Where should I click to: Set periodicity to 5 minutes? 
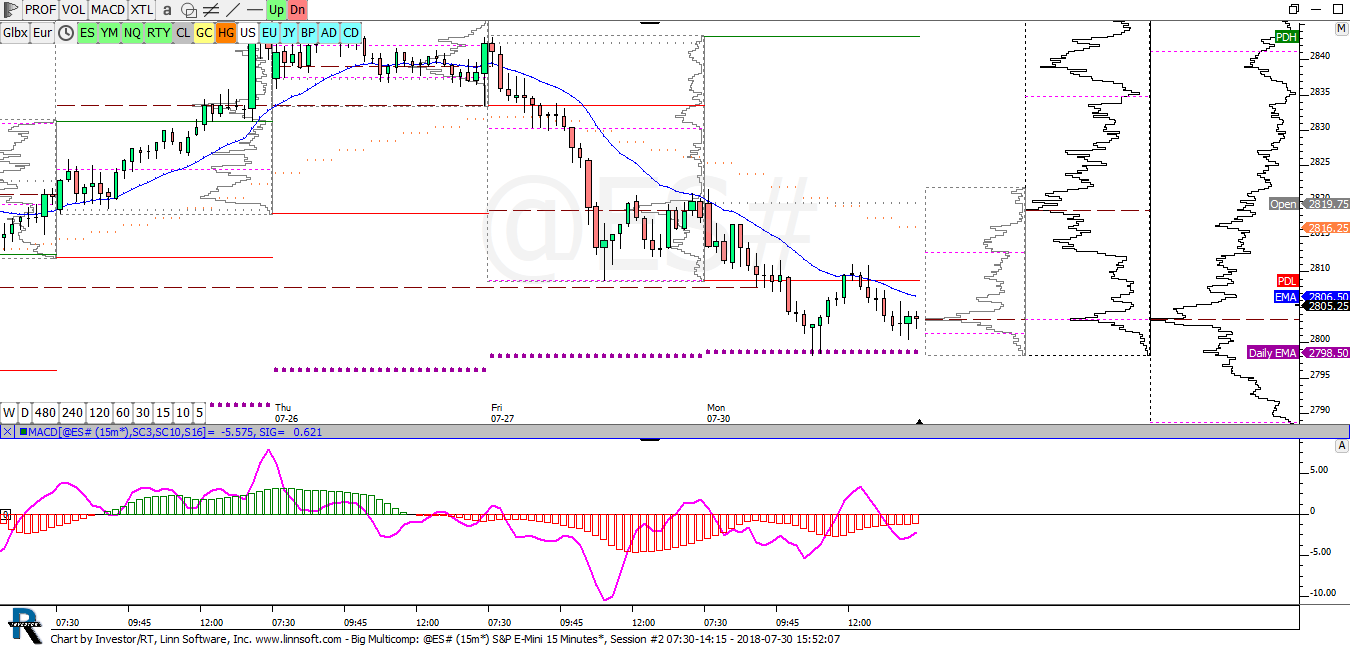(200, 412)
